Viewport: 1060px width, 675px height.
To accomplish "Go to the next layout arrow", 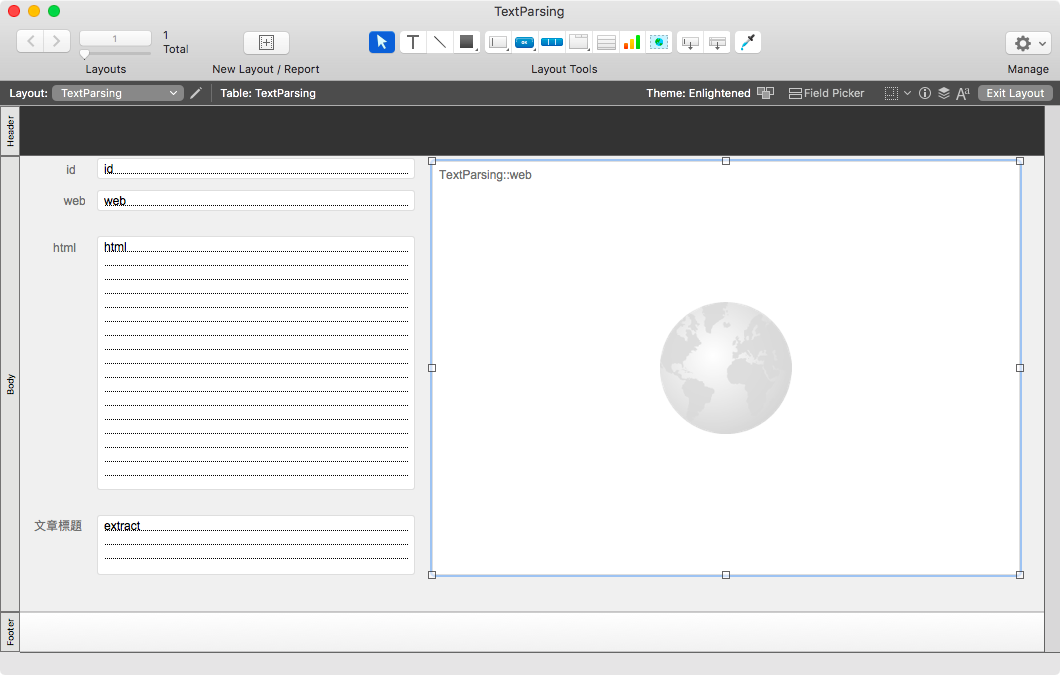I will coord(57,41).
